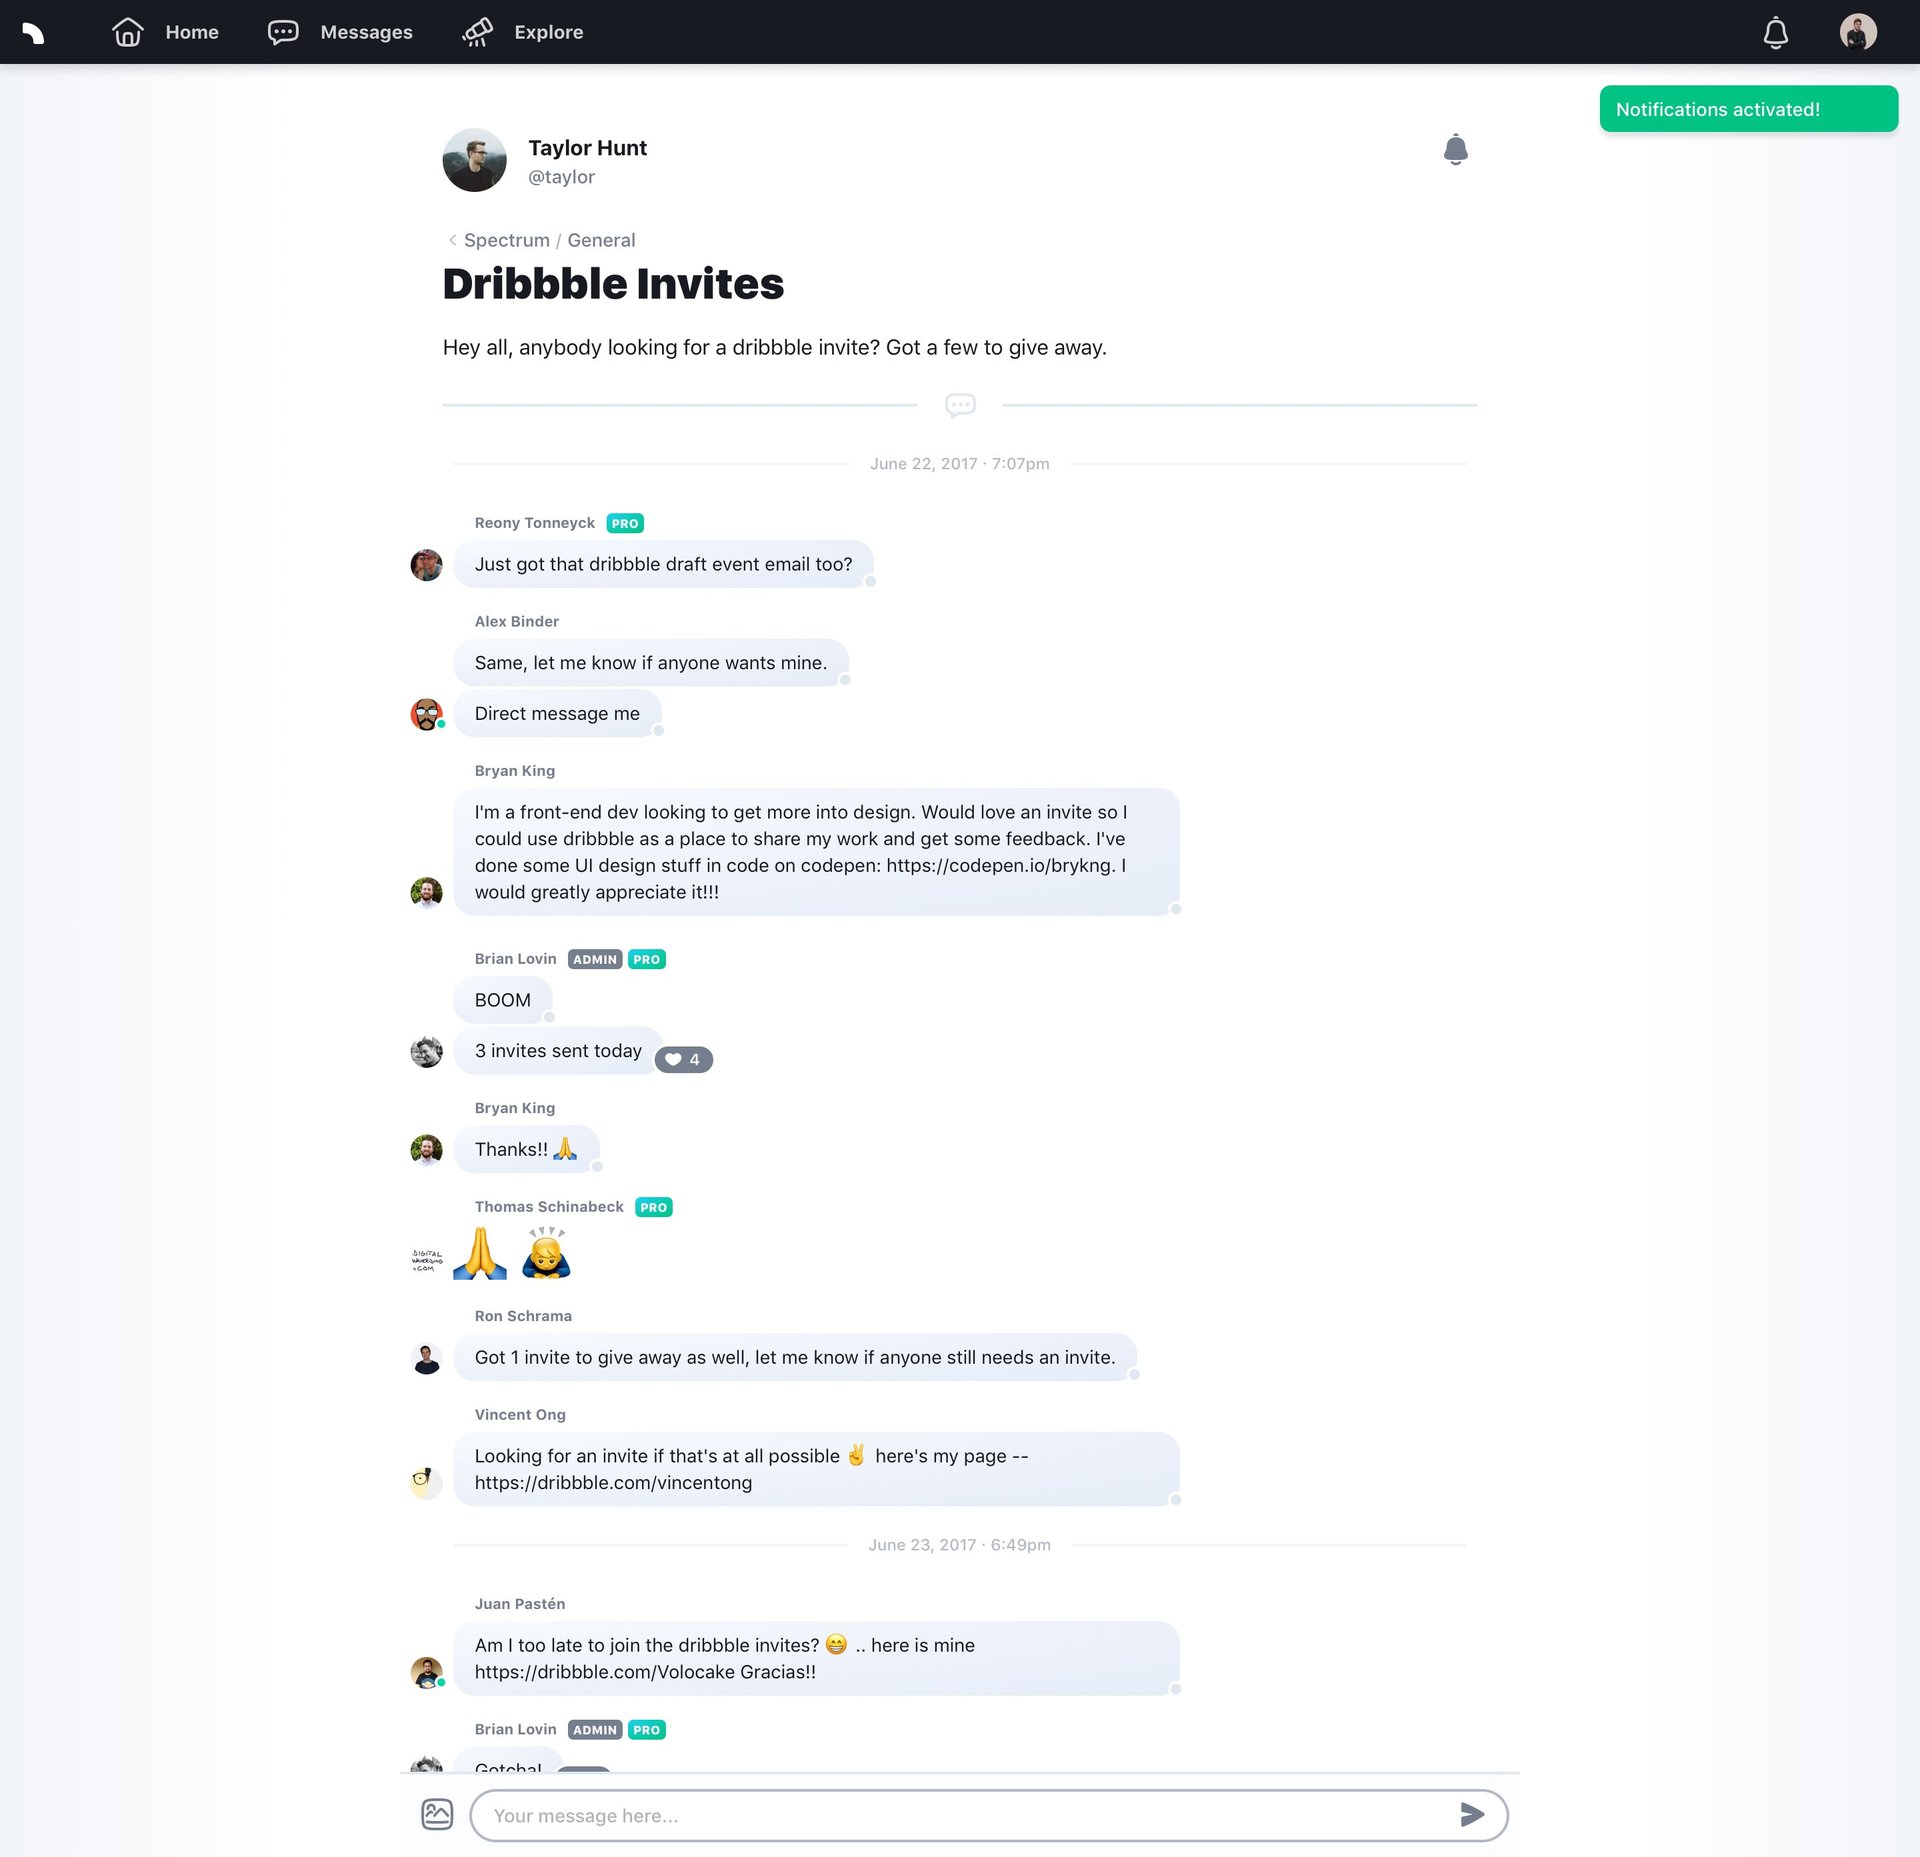The image size is (1920, 1857).
Task: Open Taylor Hunt's author profile name
Action: point(587,148)
